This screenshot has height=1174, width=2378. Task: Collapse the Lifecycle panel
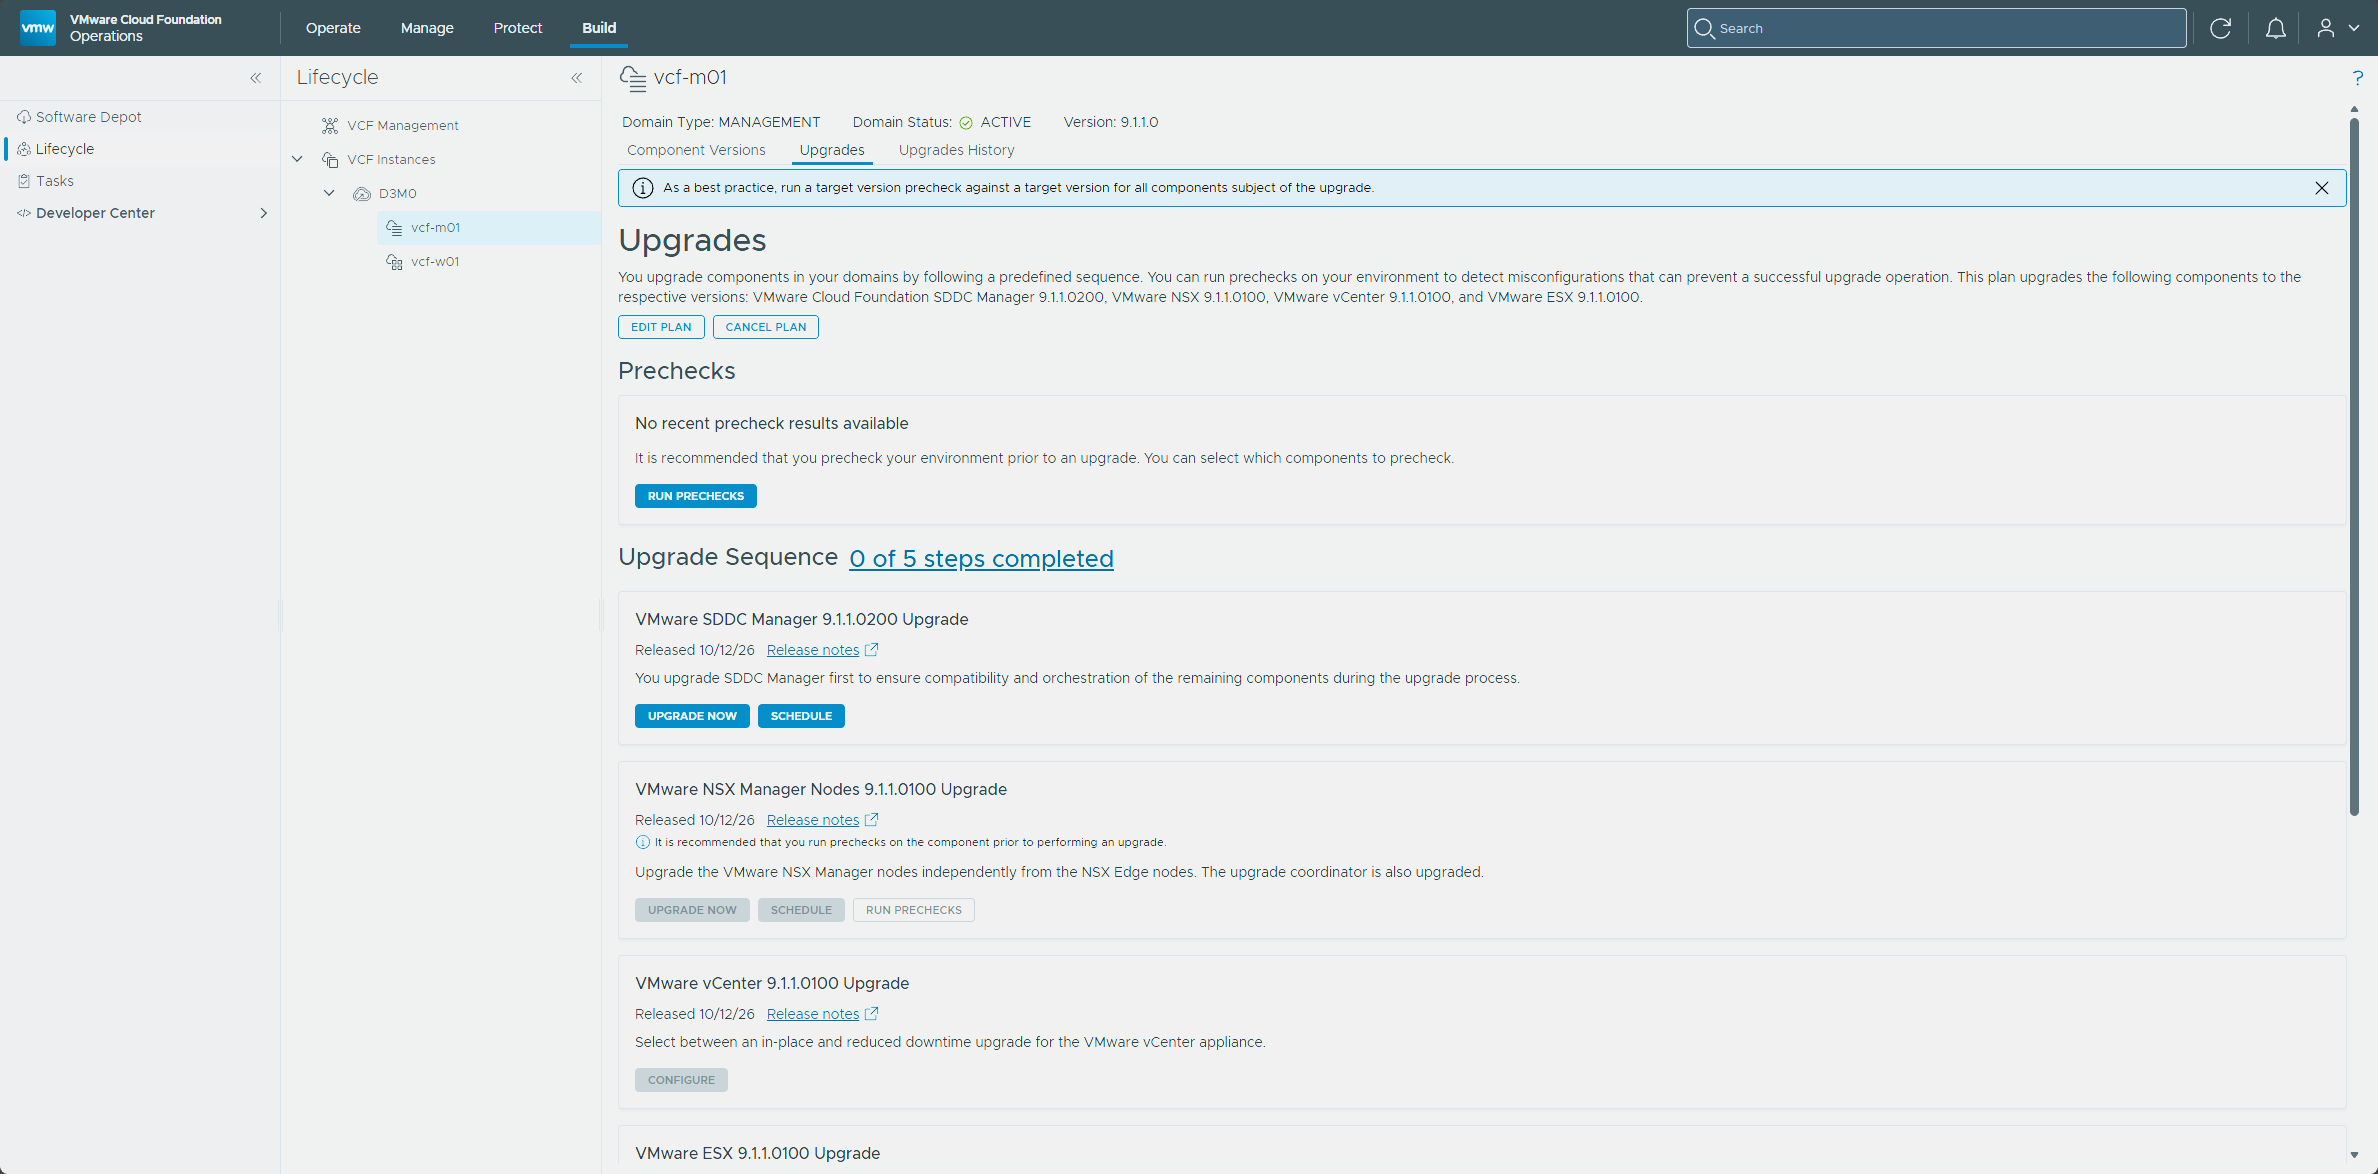tap(577, 78)
